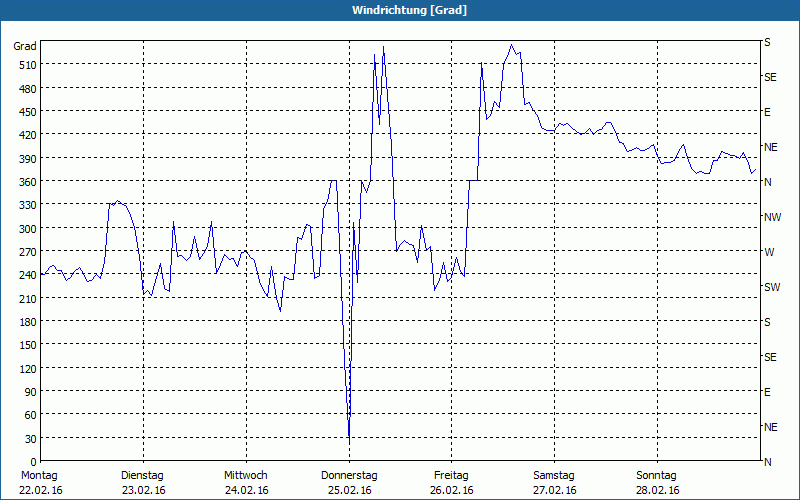Select the 30 y-axis value
Viewport: 800px width, 500px height.
(x=31, y=439)
